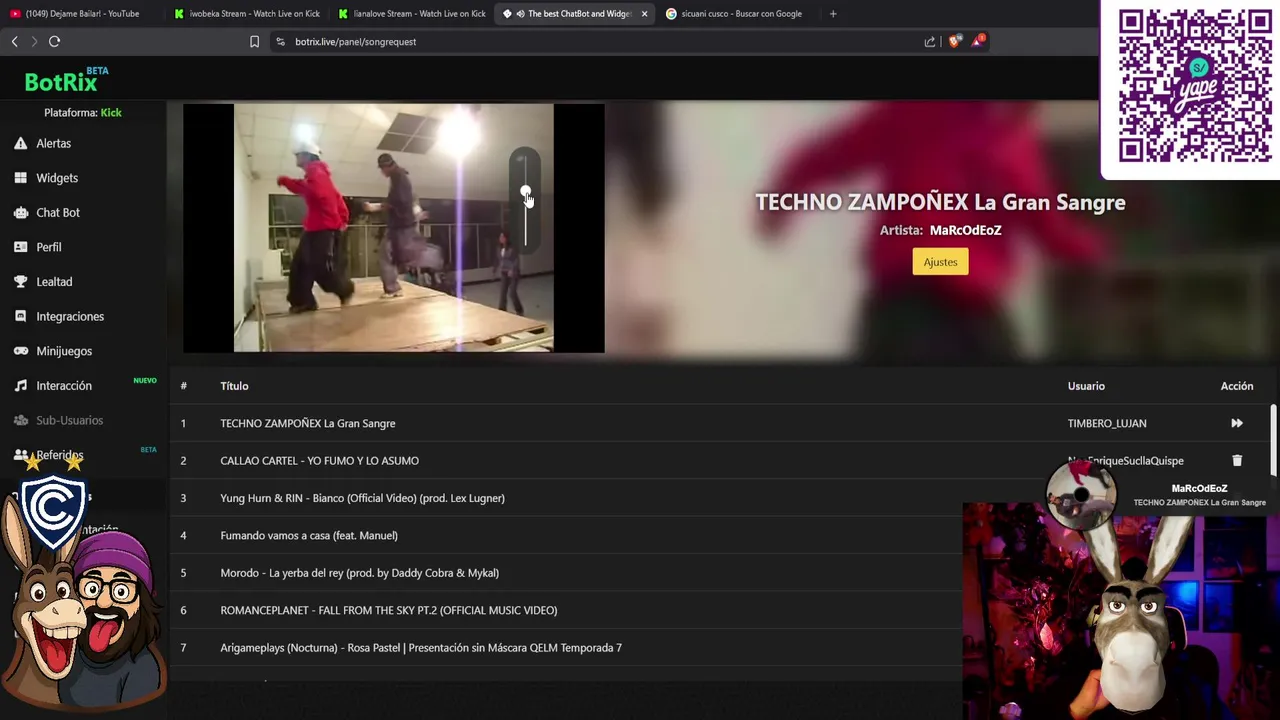
Task: Open a new browser tab with plus
Action: [x=833, y=14]
